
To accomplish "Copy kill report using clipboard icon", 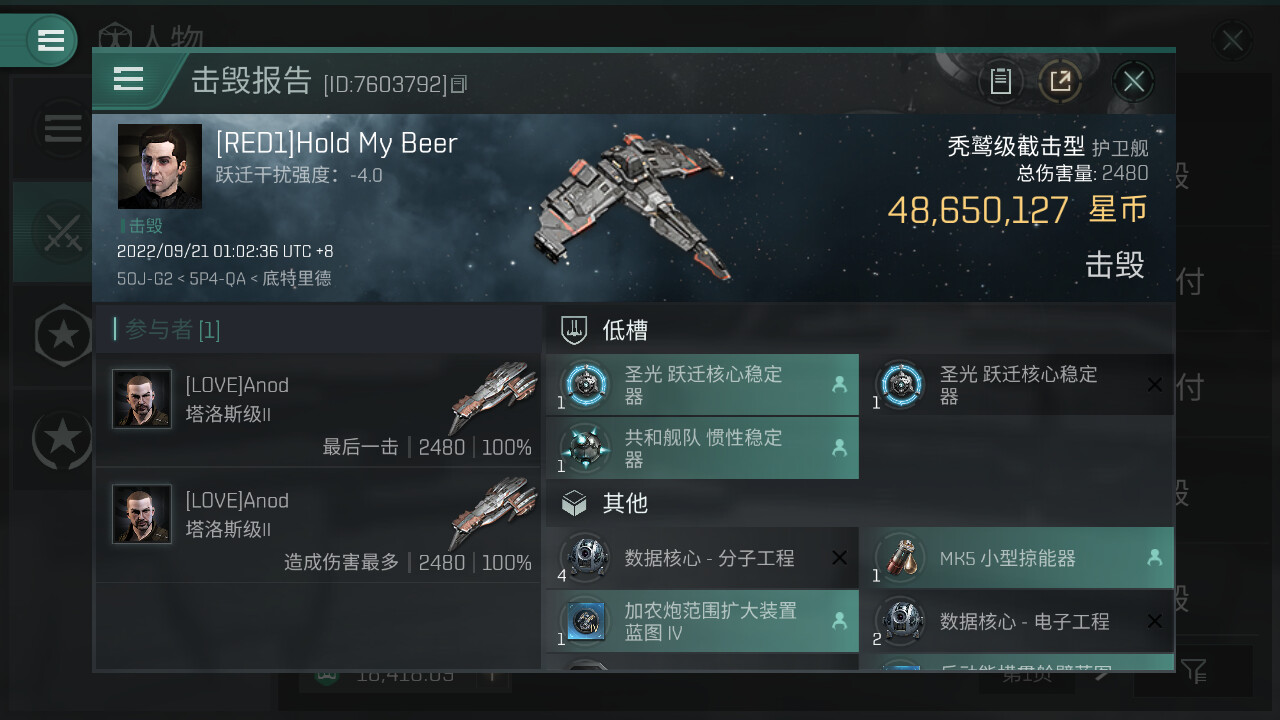I will pyautogui.click(x=1000, y=81).
